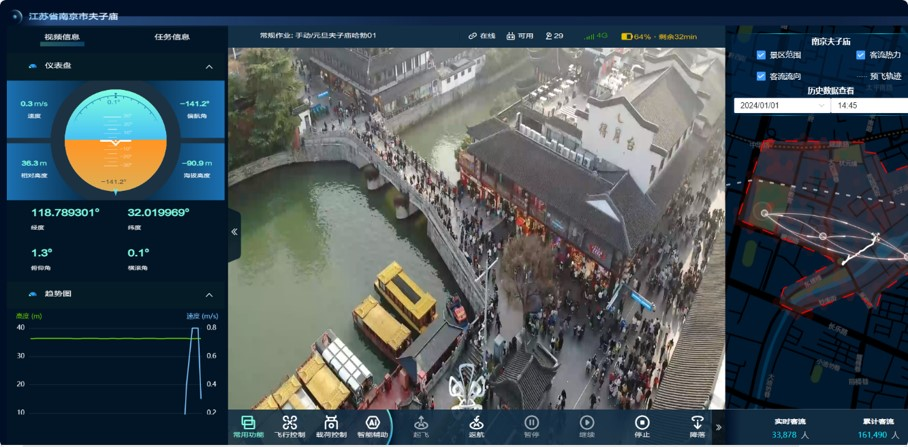
Task: Collapse the 仪表盘 dashboard panel
Action: pos(209,67)
